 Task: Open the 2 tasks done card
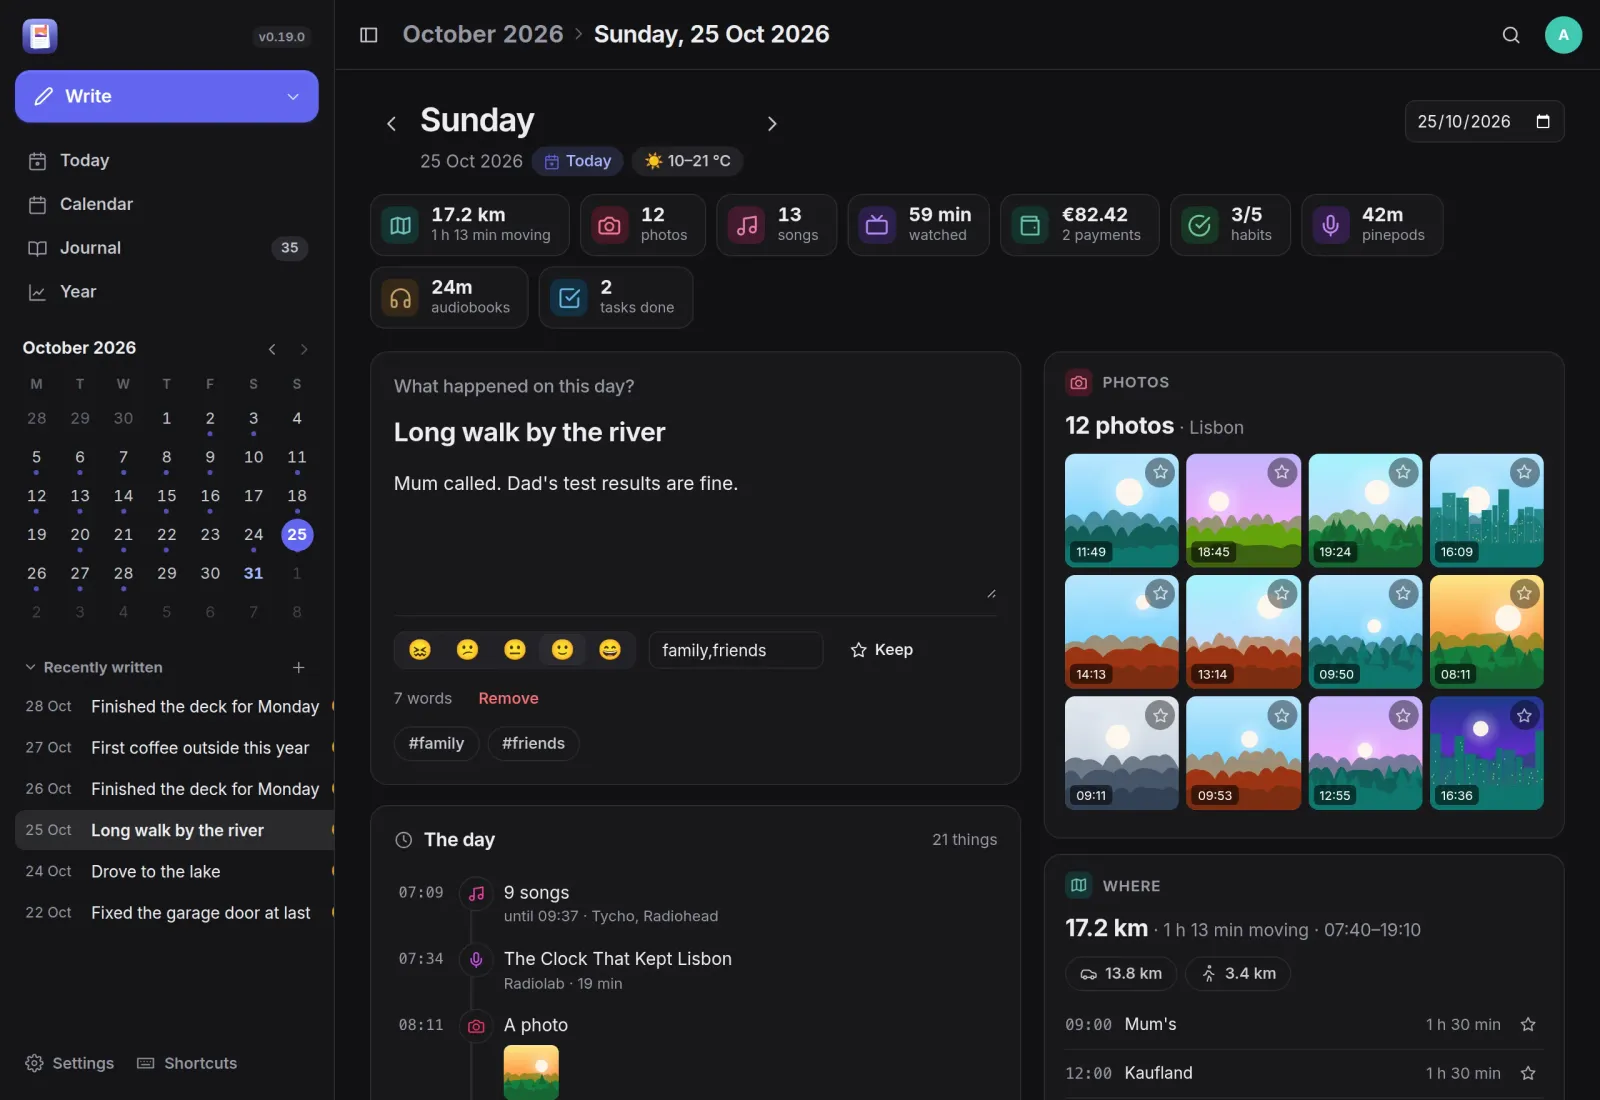616,297
